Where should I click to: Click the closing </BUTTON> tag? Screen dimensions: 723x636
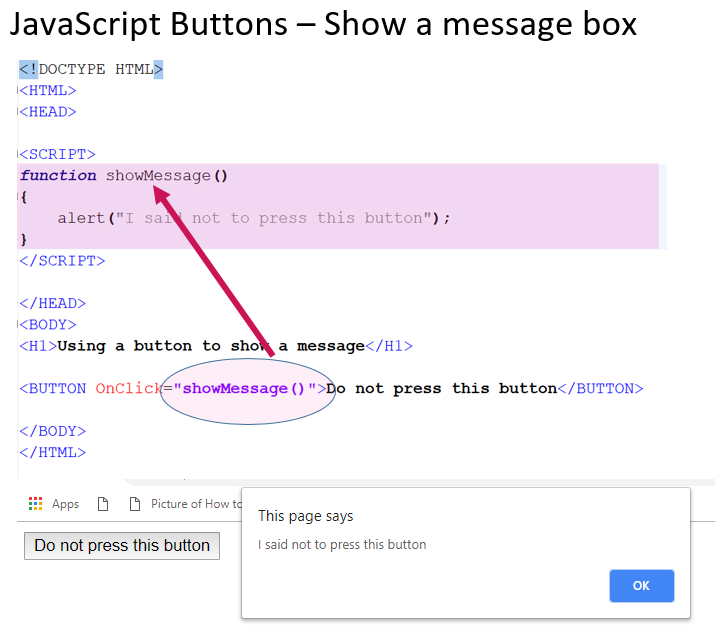click(x=600, y=389)
